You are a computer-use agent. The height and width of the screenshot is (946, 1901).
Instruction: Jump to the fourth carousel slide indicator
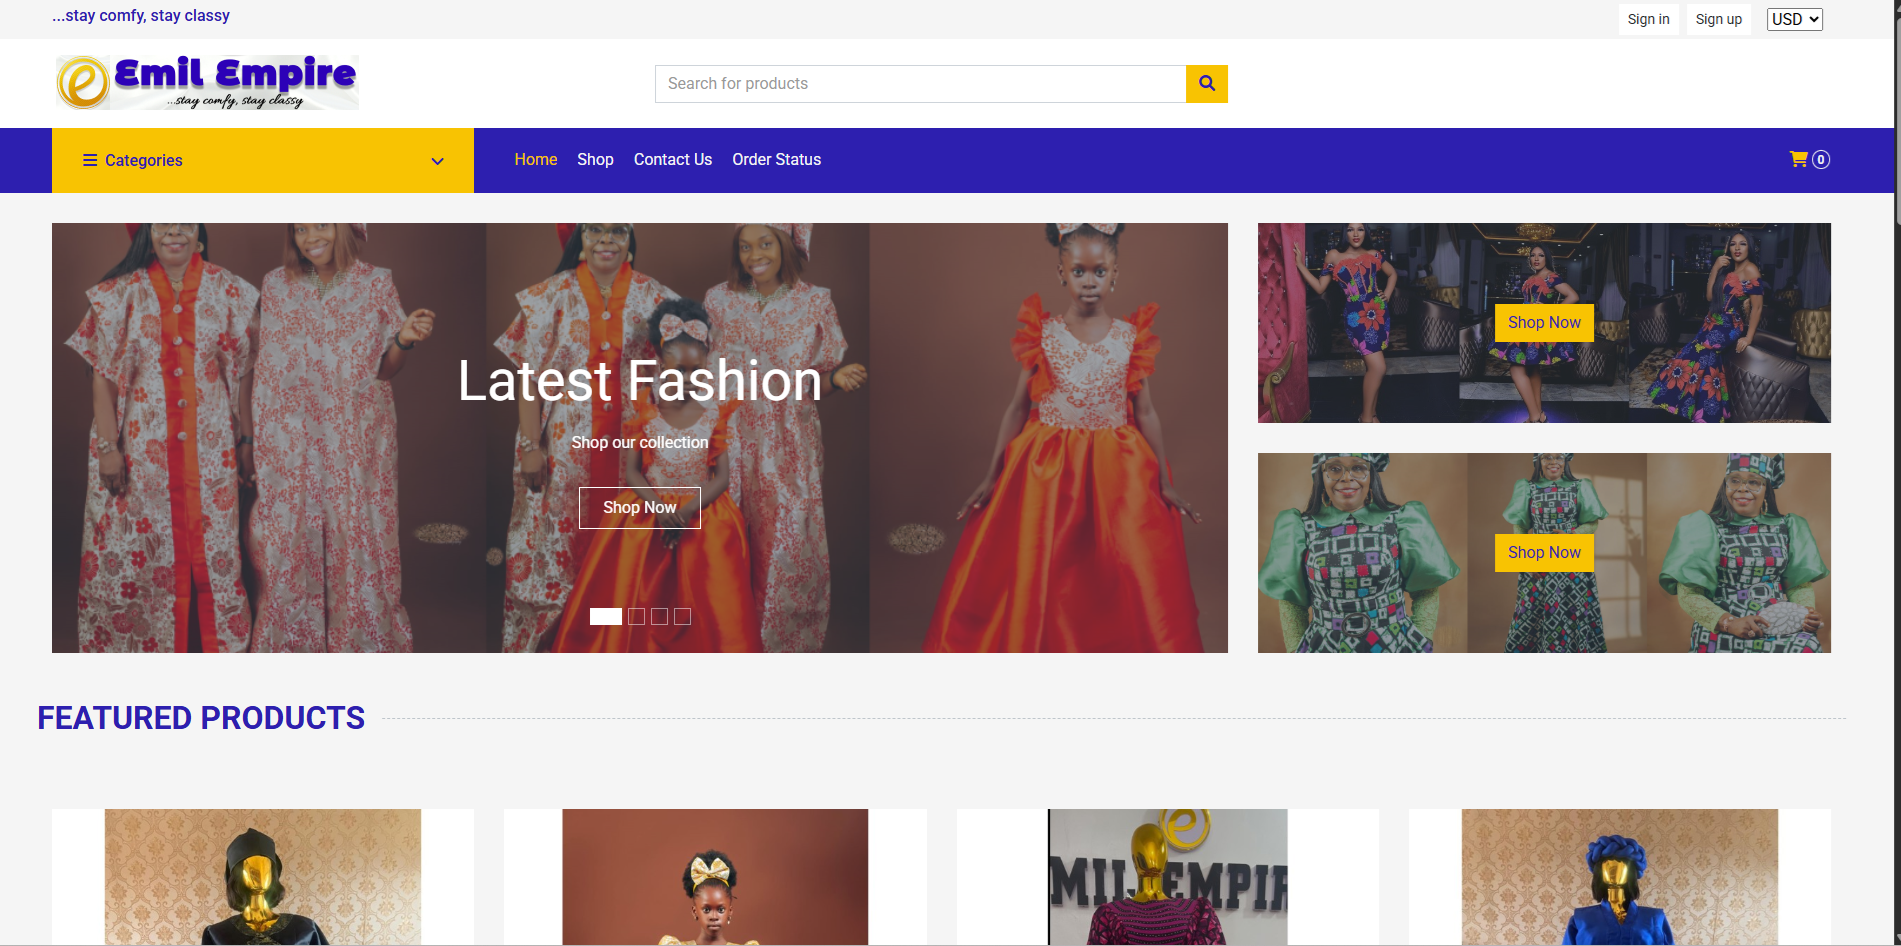(x=682, y=616)
